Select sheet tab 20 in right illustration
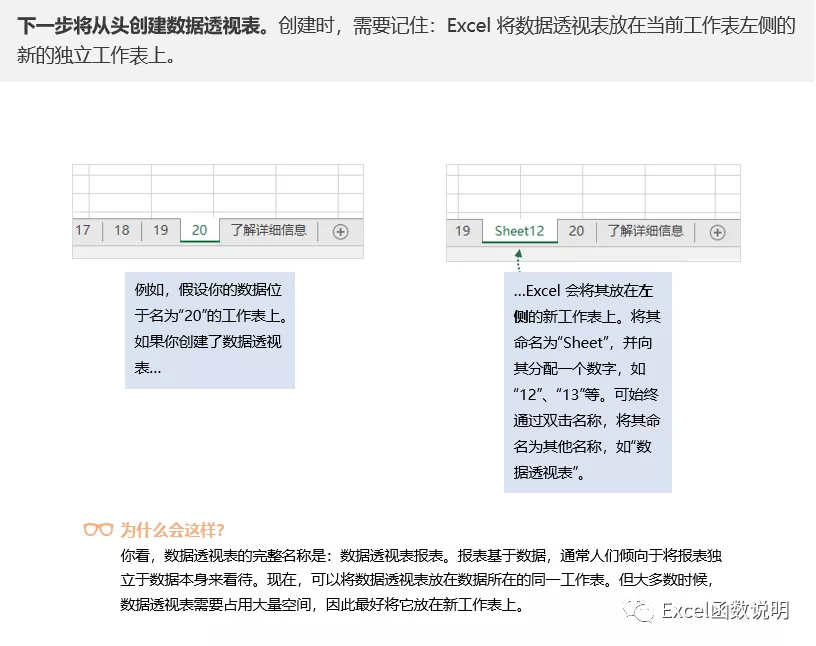Viewport: 816px width, 646px height. pos(576,231)
